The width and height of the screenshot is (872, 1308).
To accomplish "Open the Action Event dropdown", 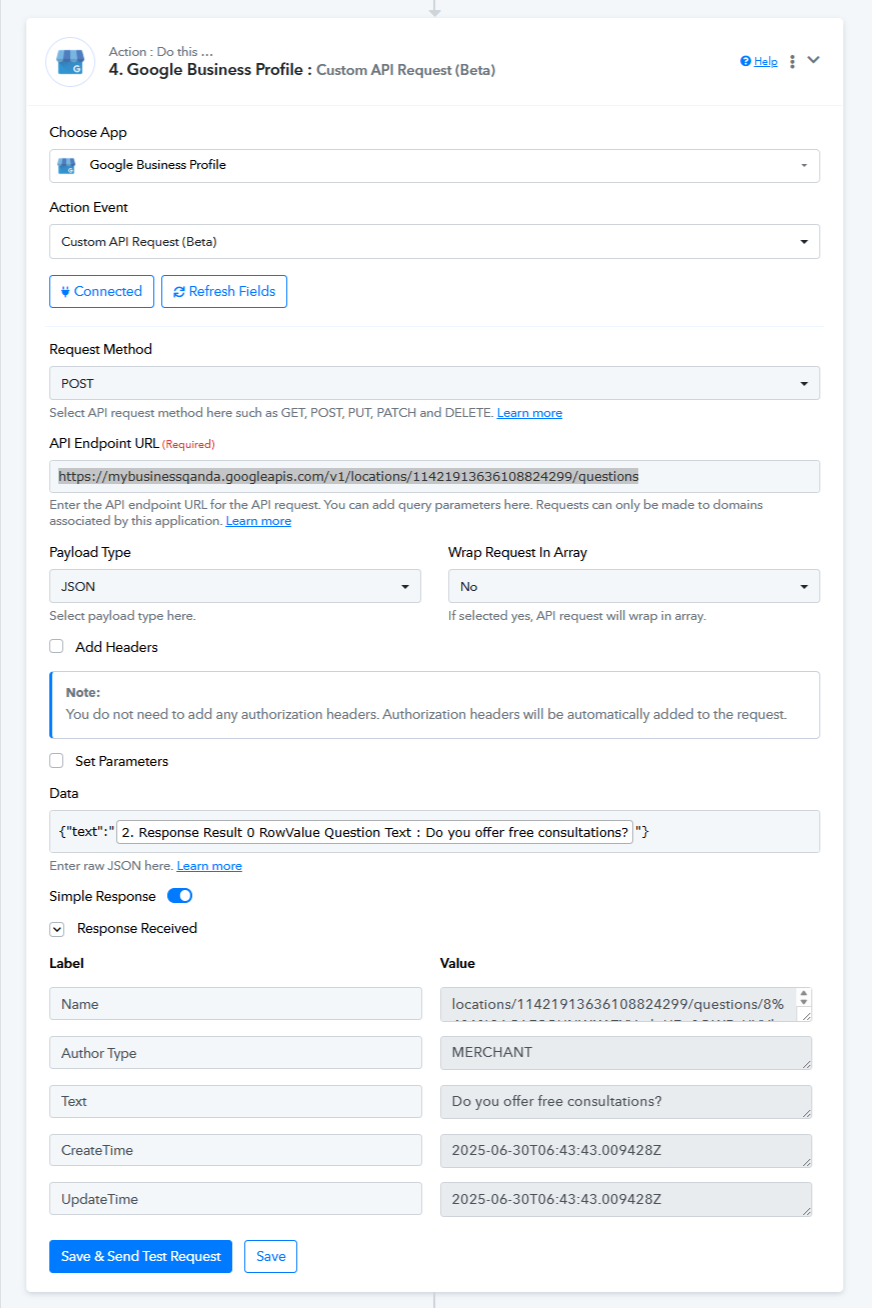I will (435, 241).
